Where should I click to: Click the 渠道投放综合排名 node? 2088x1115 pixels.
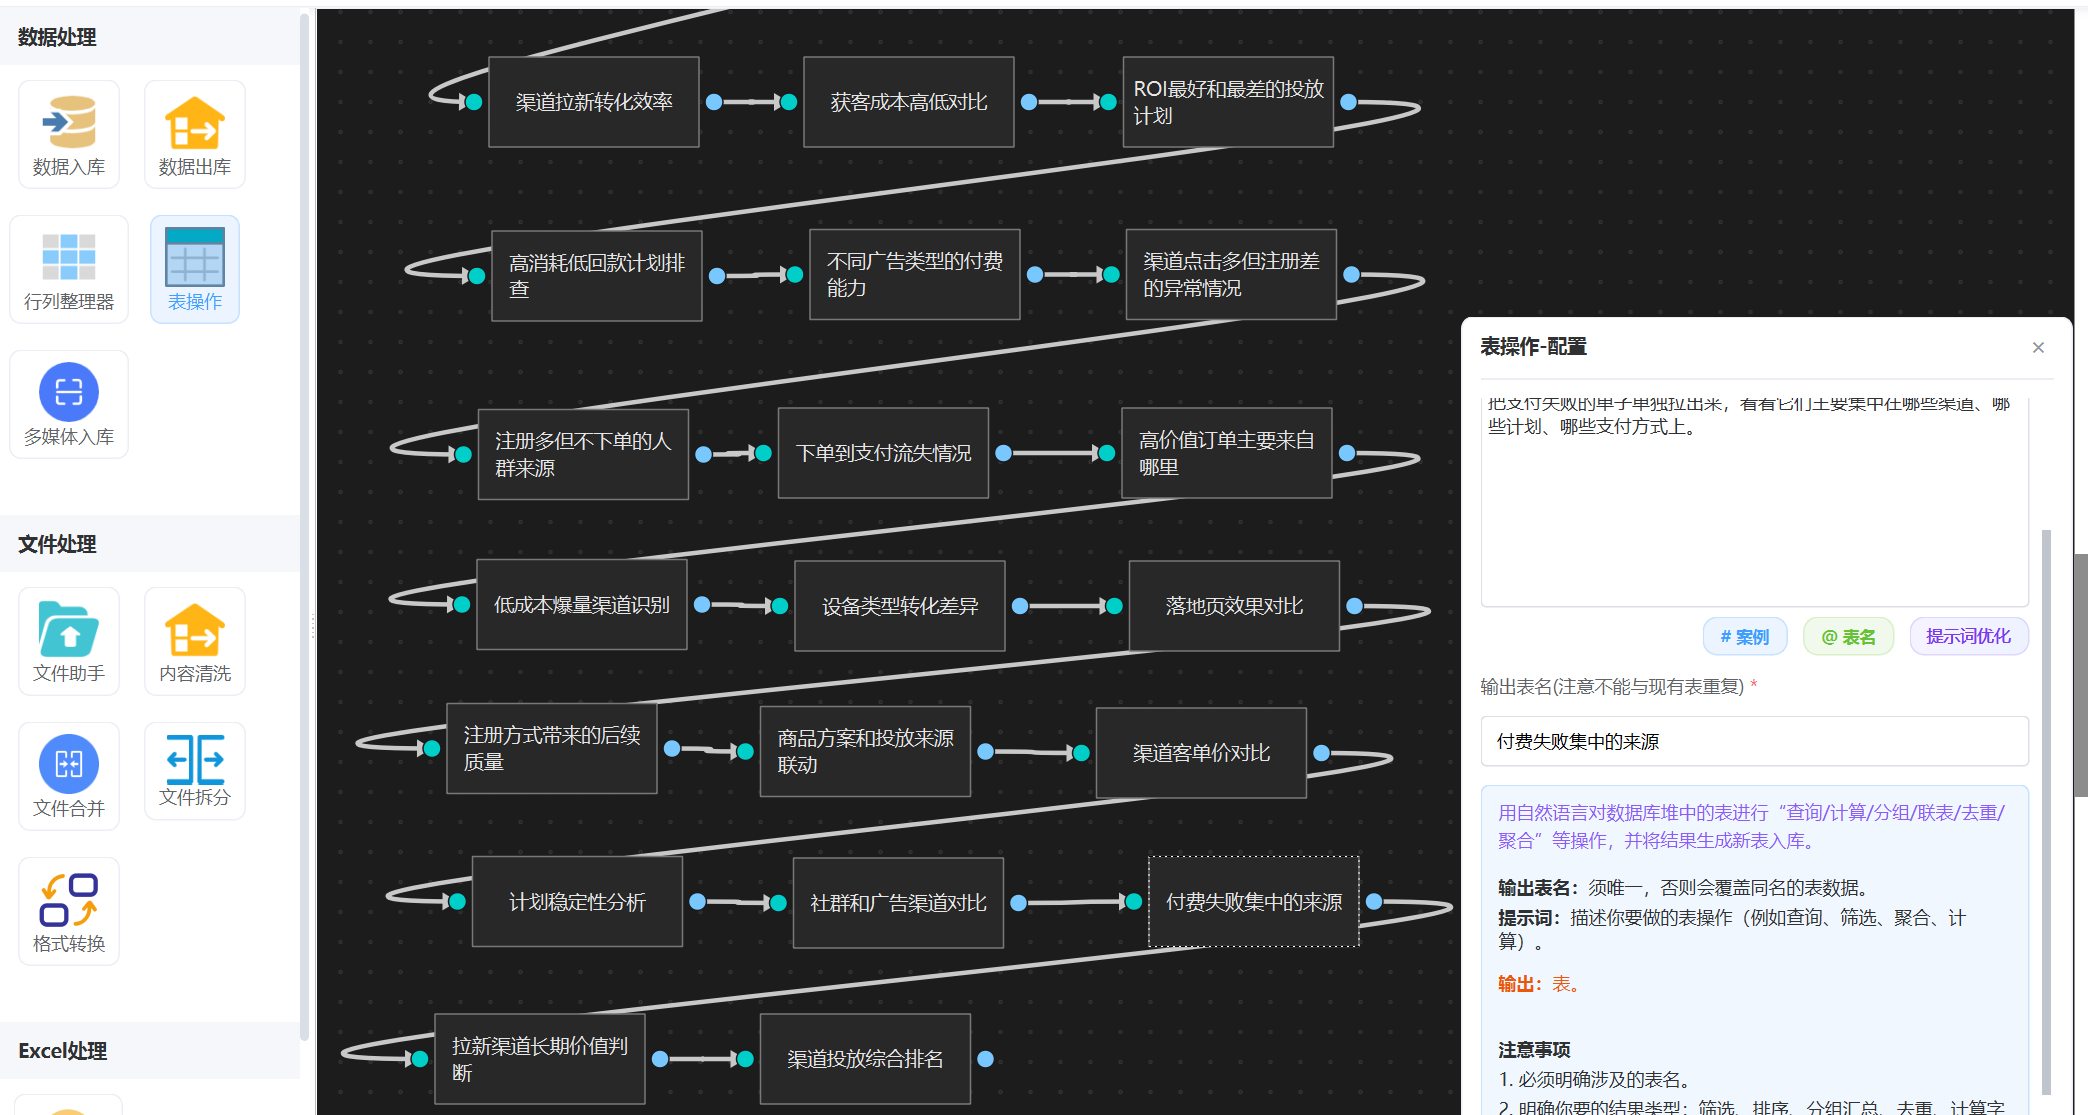[865, 1059]
